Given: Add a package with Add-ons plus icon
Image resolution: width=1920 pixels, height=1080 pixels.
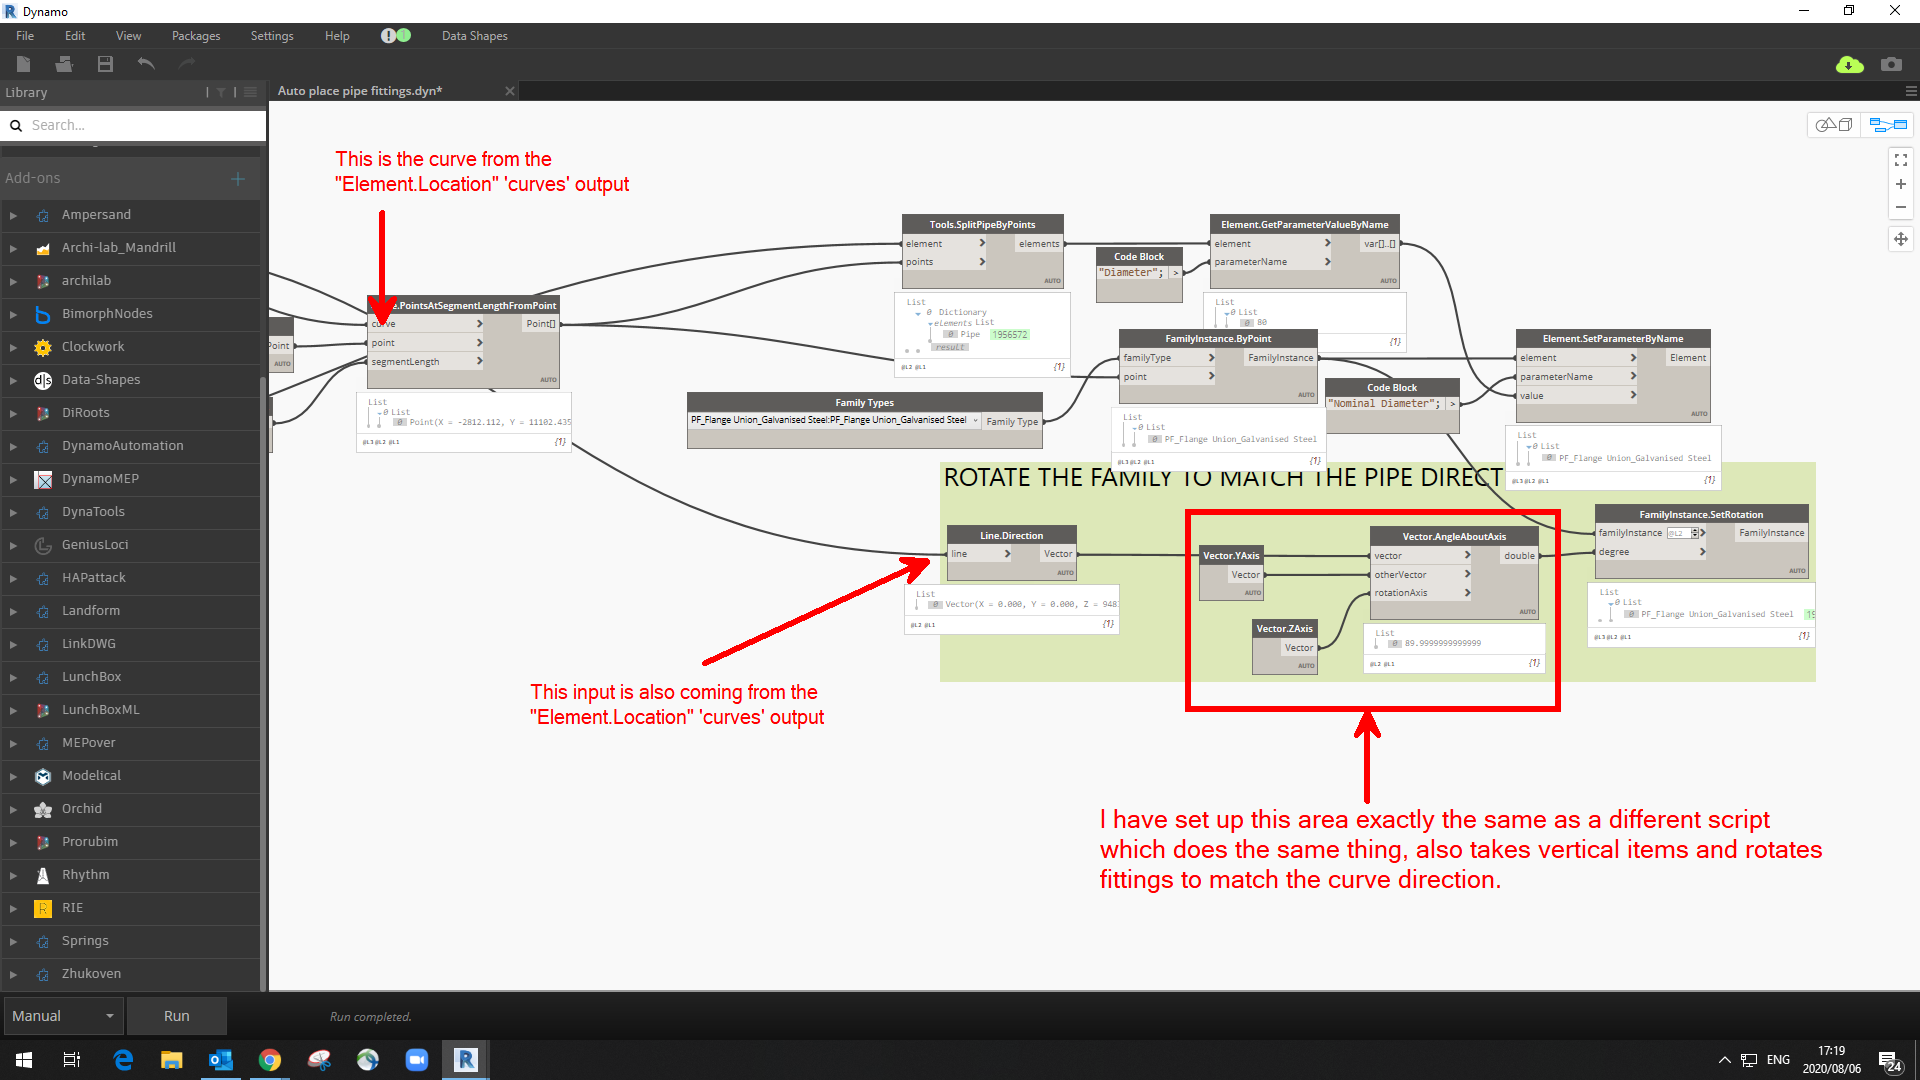Looking at the screenshot, I should click(x=238, y=179).
